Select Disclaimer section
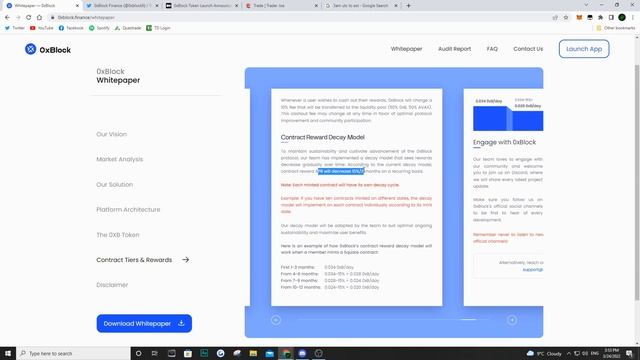Screen dimensions: 640x360 coord(112,285)
